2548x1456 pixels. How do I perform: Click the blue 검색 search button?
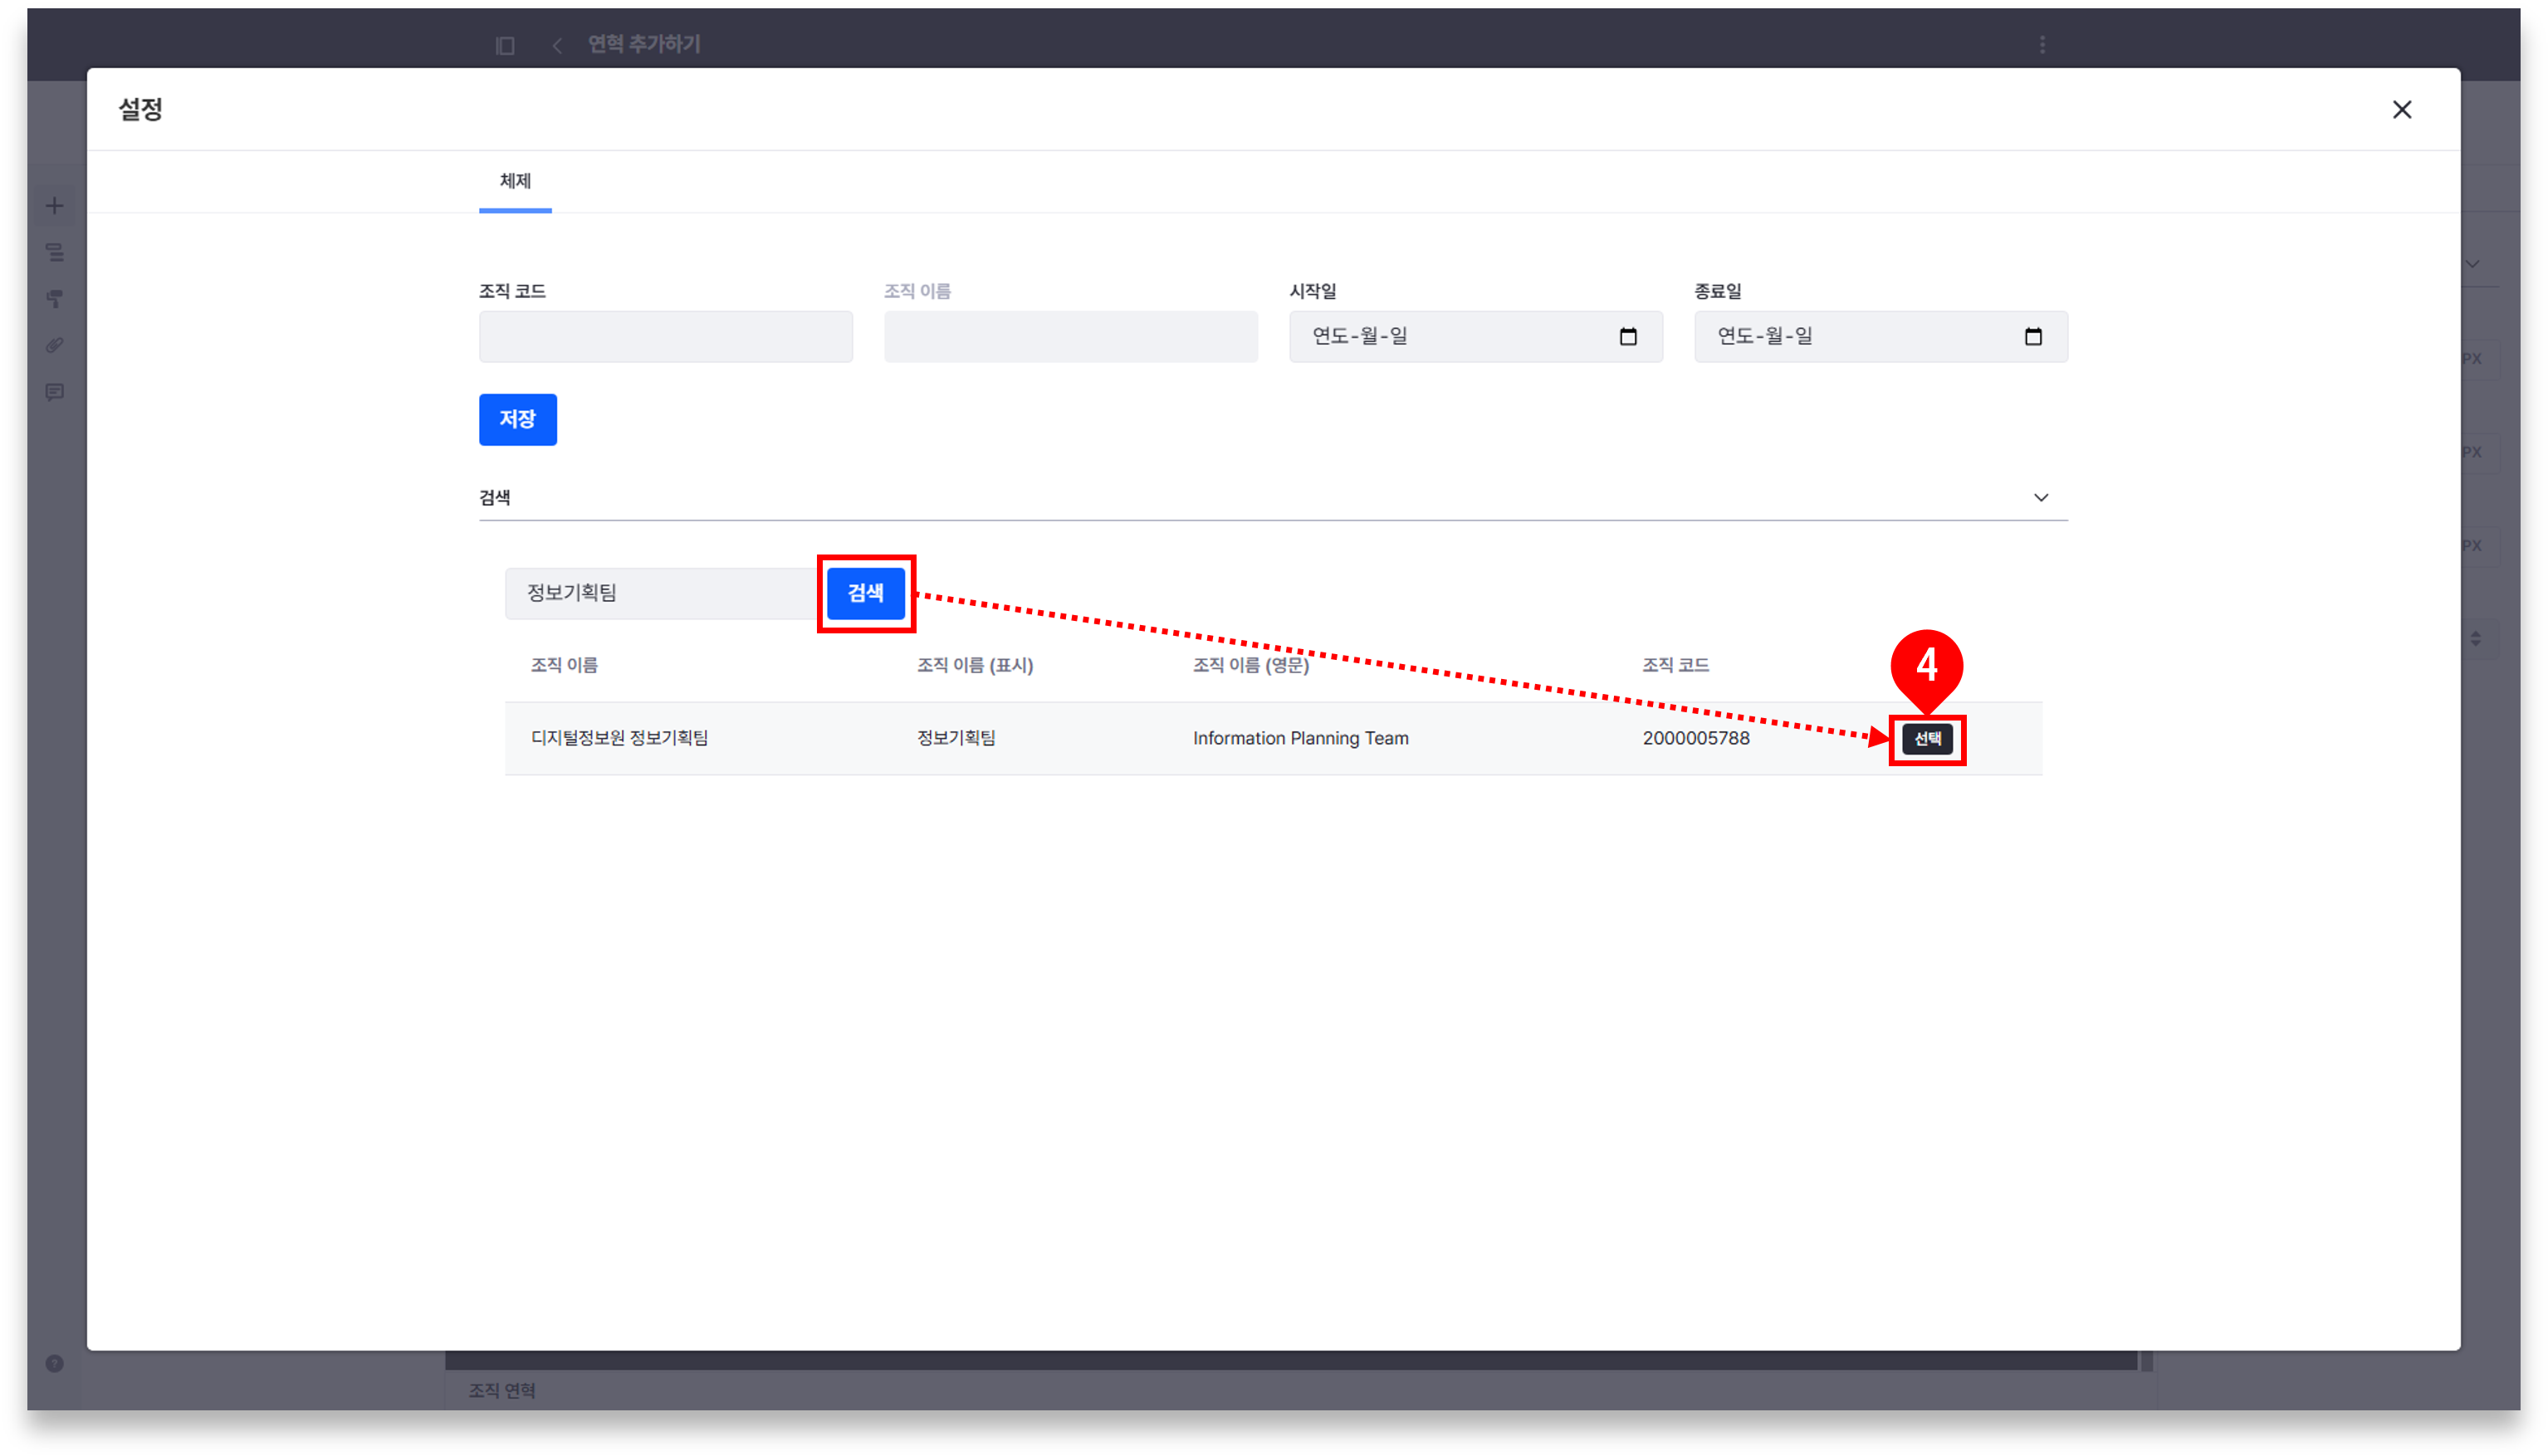[x=865, y=593]
